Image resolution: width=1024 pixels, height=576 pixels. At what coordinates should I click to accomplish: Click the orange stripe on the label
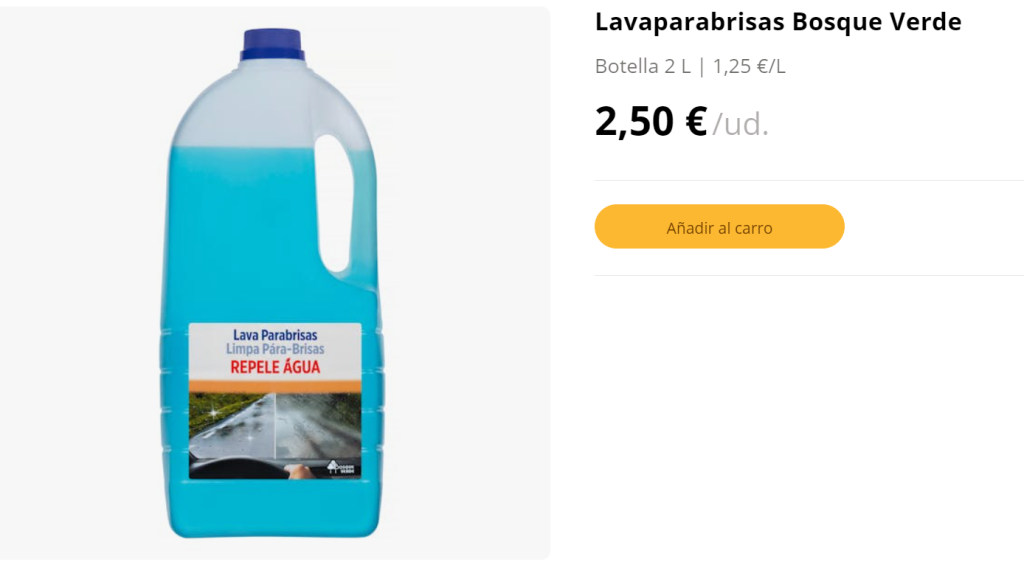(275, 386)
